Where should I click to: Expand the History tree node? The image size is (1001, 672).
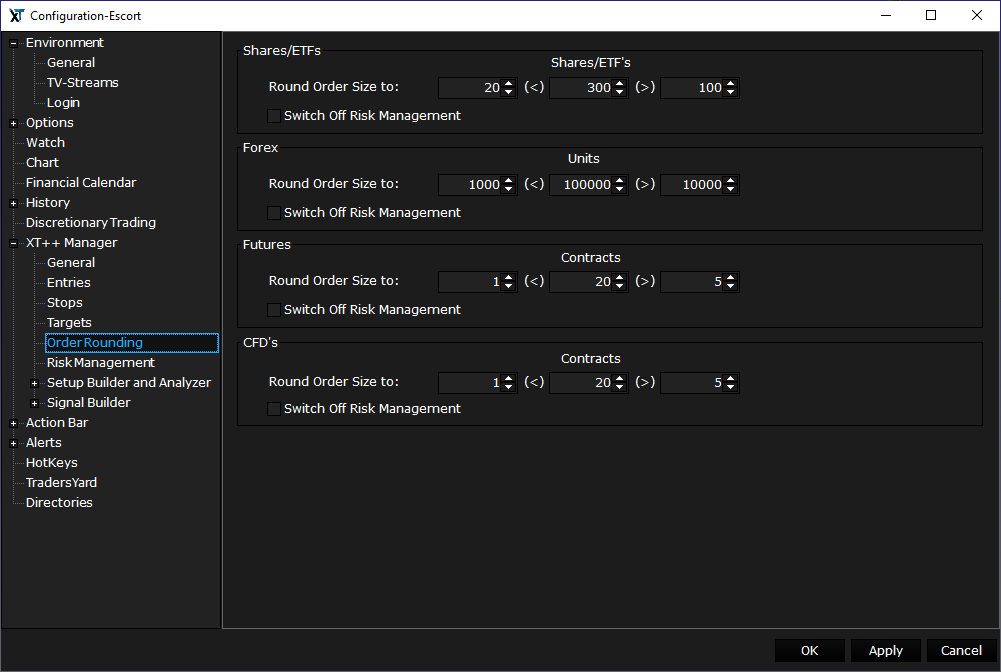13,204
